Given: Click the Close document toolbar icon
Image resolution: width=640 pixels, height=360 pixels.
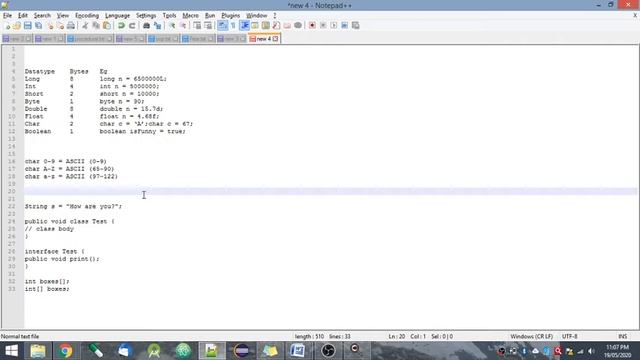Looking at the screenshot, I should [50, 26].
